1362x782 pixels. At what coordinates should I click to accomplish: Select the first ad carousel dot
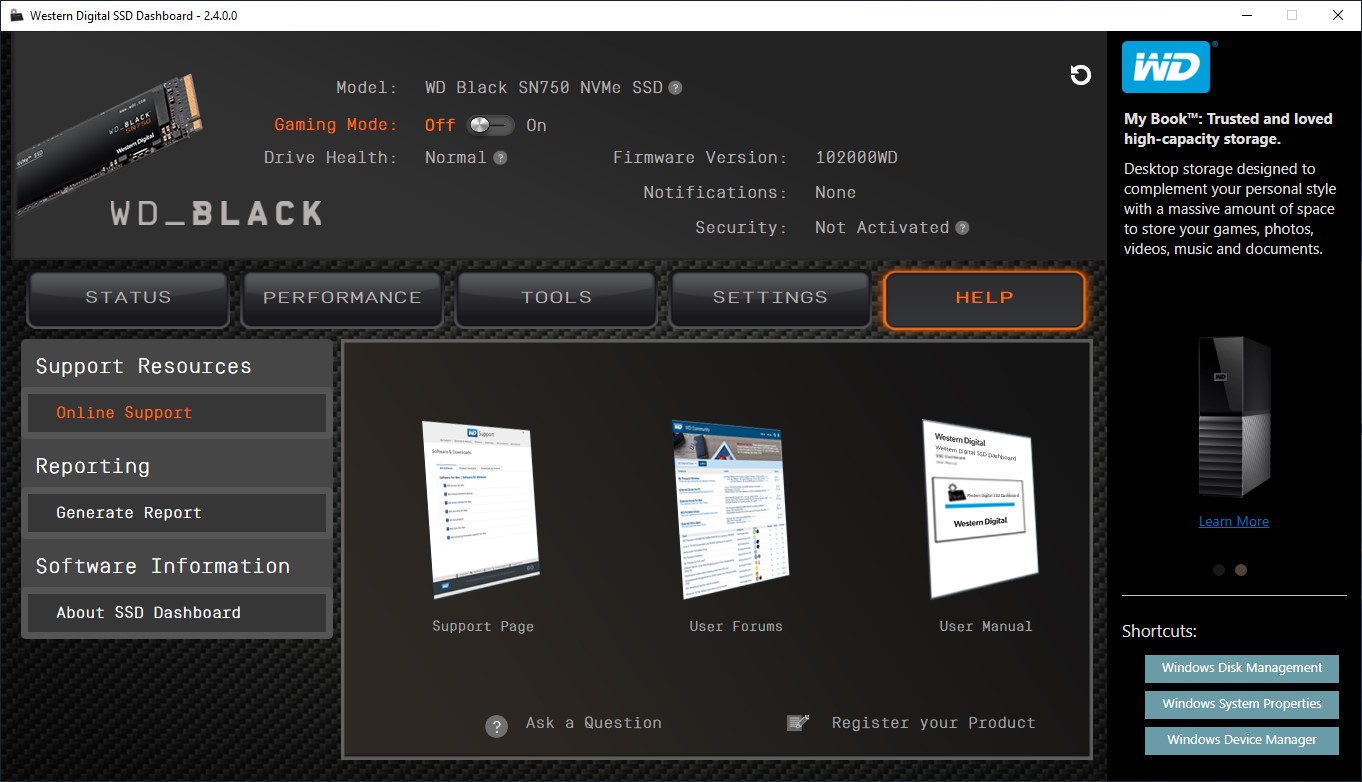(1218, 570)
